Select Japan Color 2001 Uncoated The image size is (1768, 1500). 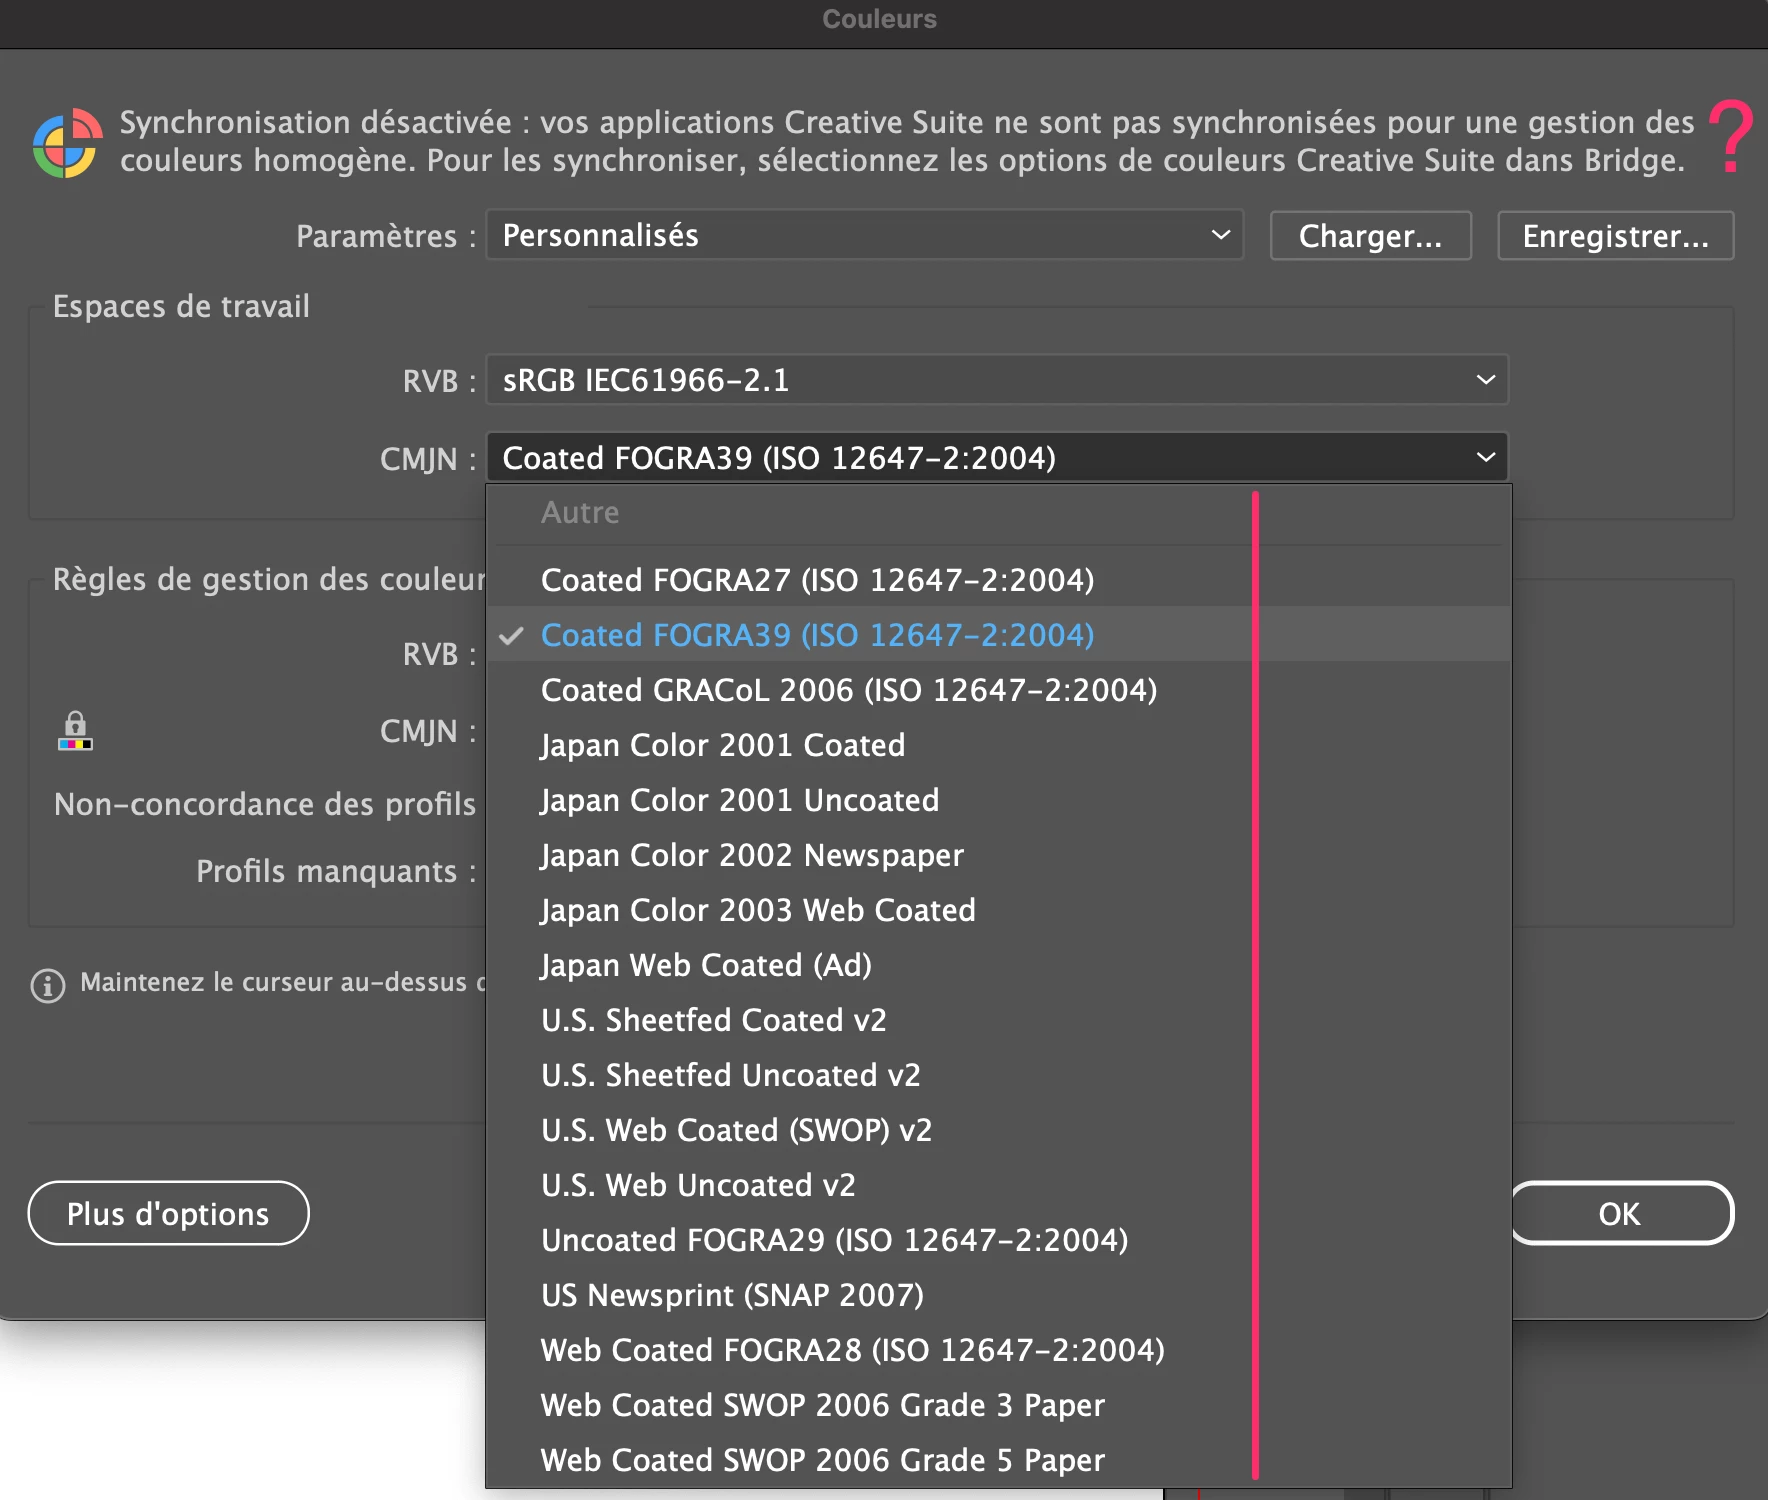pyautogui.click(x=998, y=800)
